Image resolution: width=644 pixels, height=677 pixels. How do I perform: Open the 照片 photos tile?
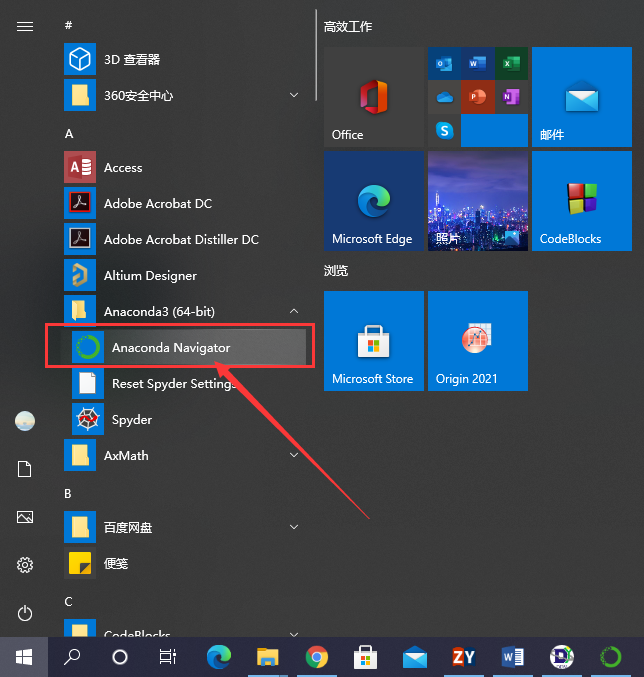coord(478,201)
